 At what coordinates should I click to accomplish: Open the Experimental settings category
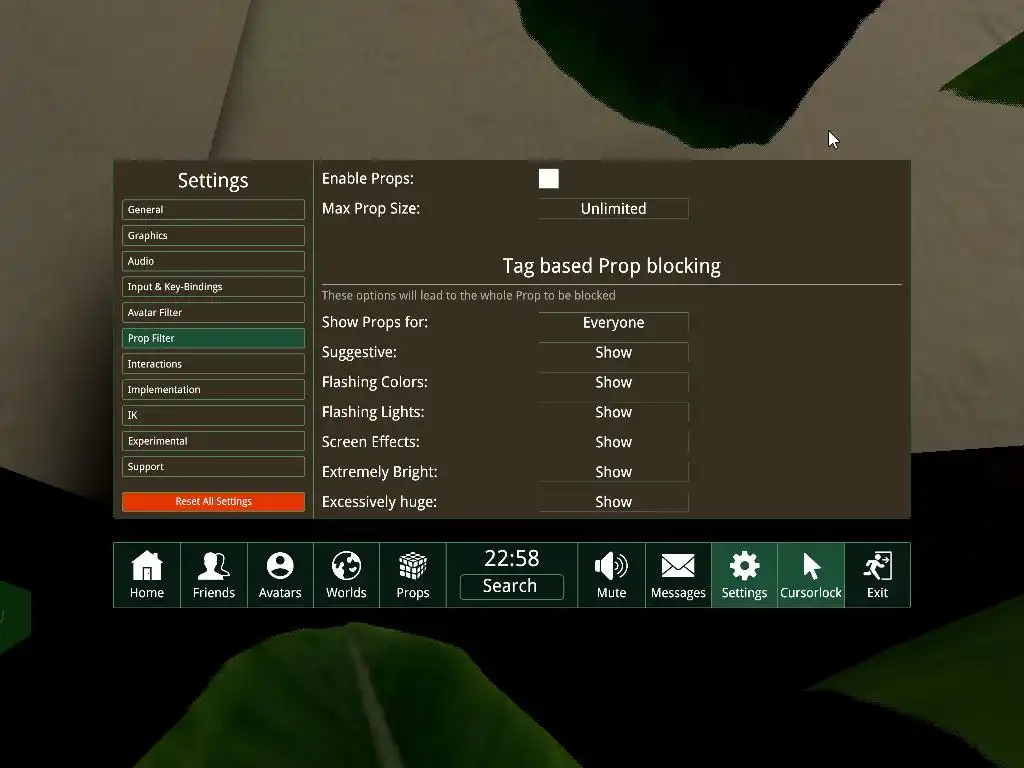(213, 441)
